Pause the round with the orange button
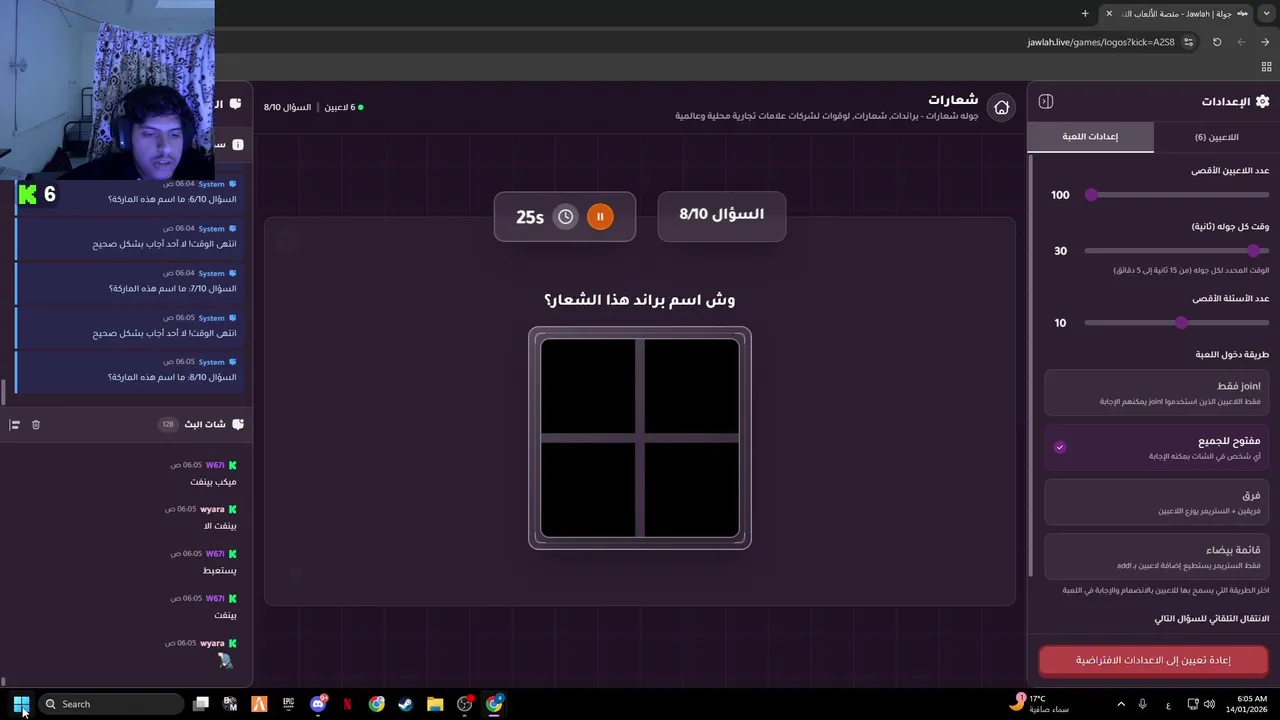The image size is (1280, 720). point(600,216)
